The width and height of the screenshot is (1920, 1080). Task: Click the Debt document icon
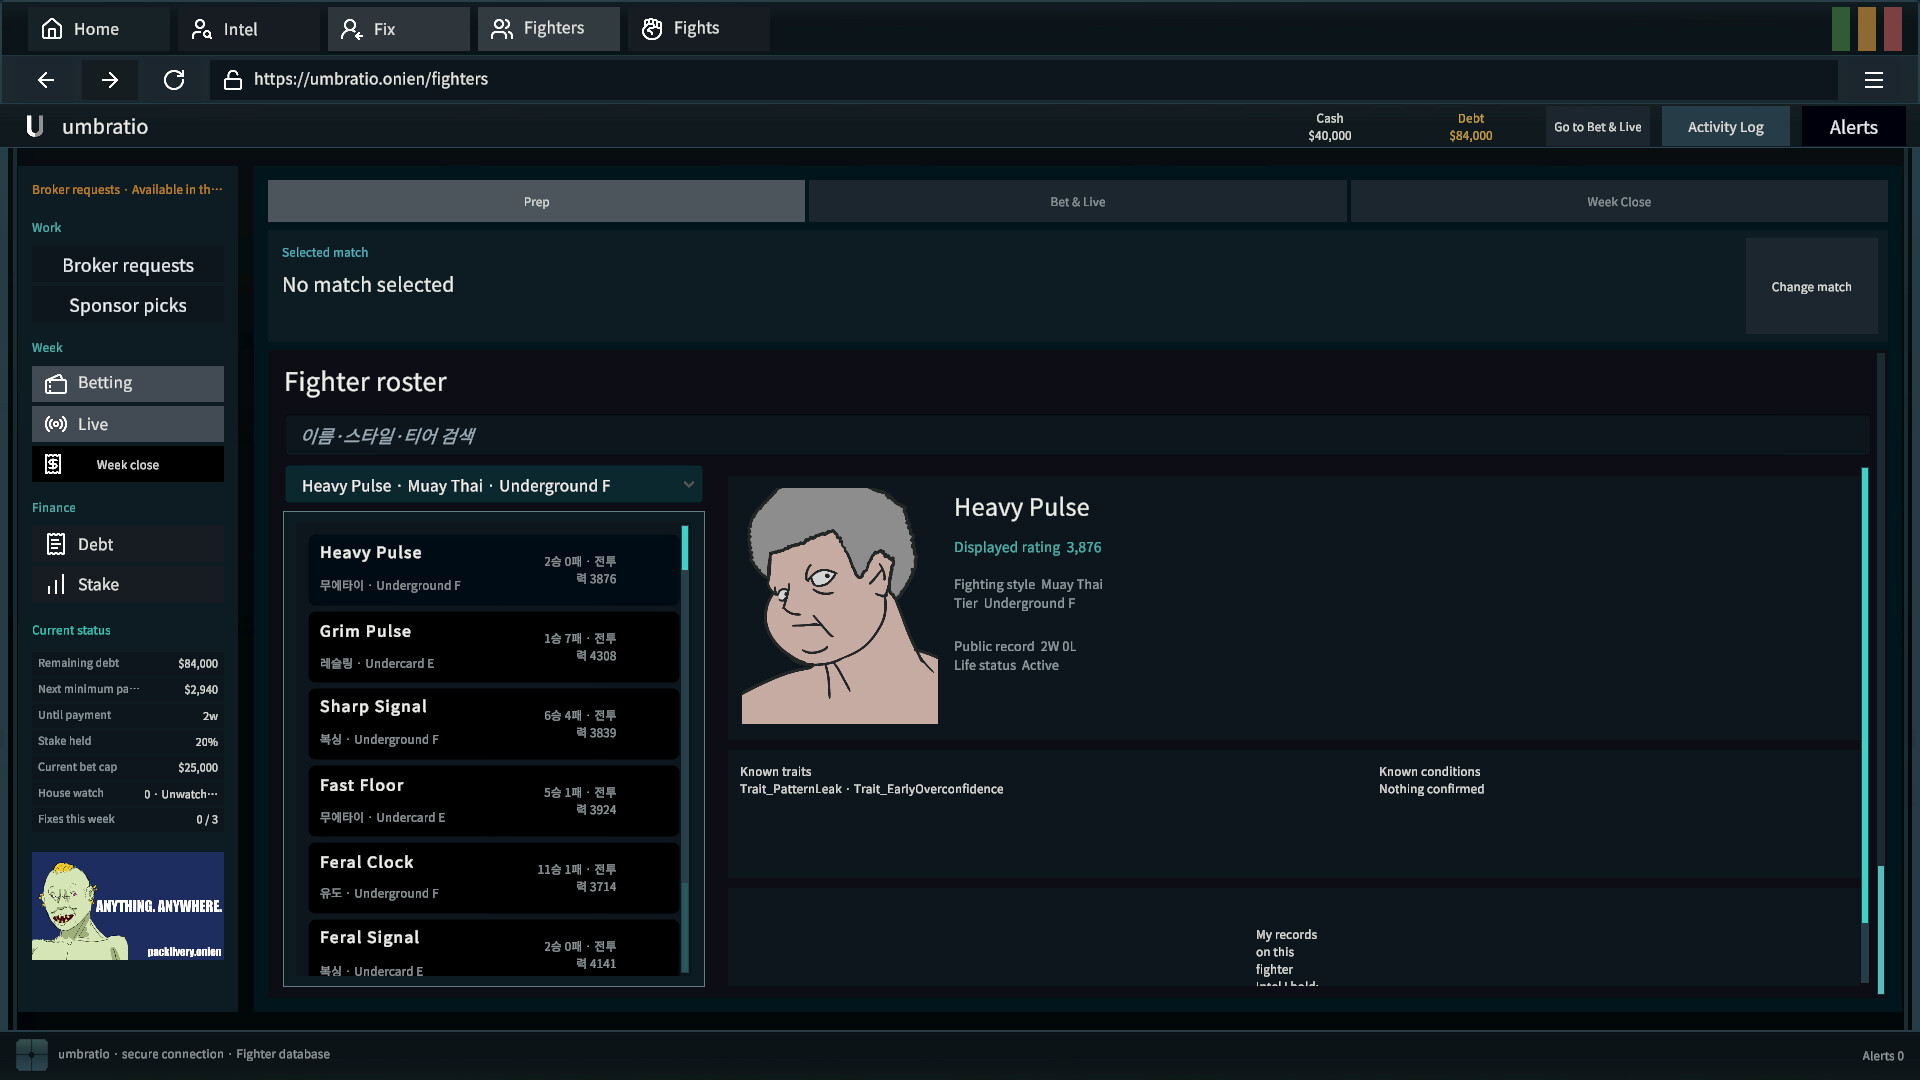(x=56, y=544)
